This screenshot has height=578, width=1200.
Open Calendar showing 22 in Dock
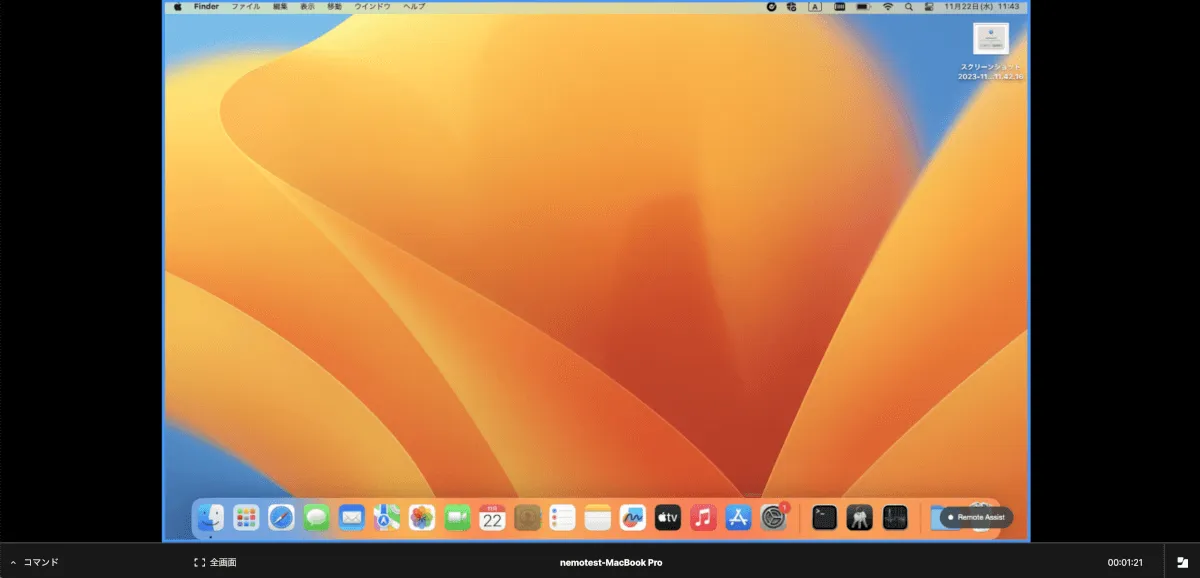coord(492,517)
